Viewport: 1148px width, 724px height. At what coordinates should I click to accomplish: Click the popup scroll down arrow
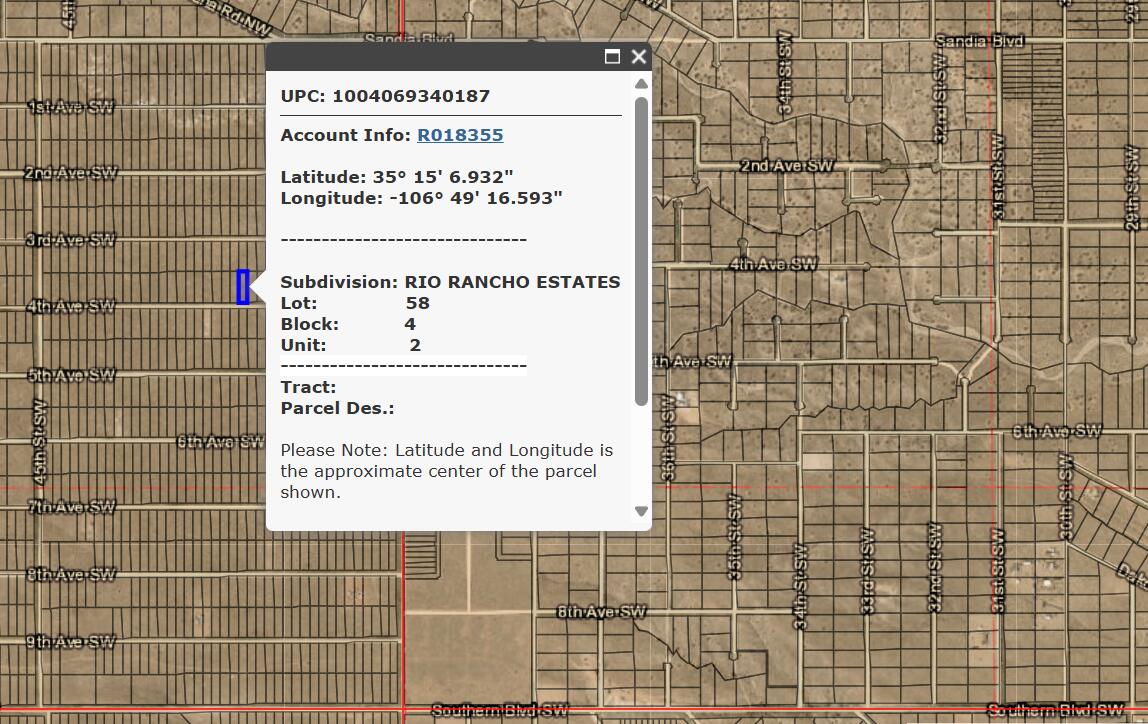pos(641,511)
